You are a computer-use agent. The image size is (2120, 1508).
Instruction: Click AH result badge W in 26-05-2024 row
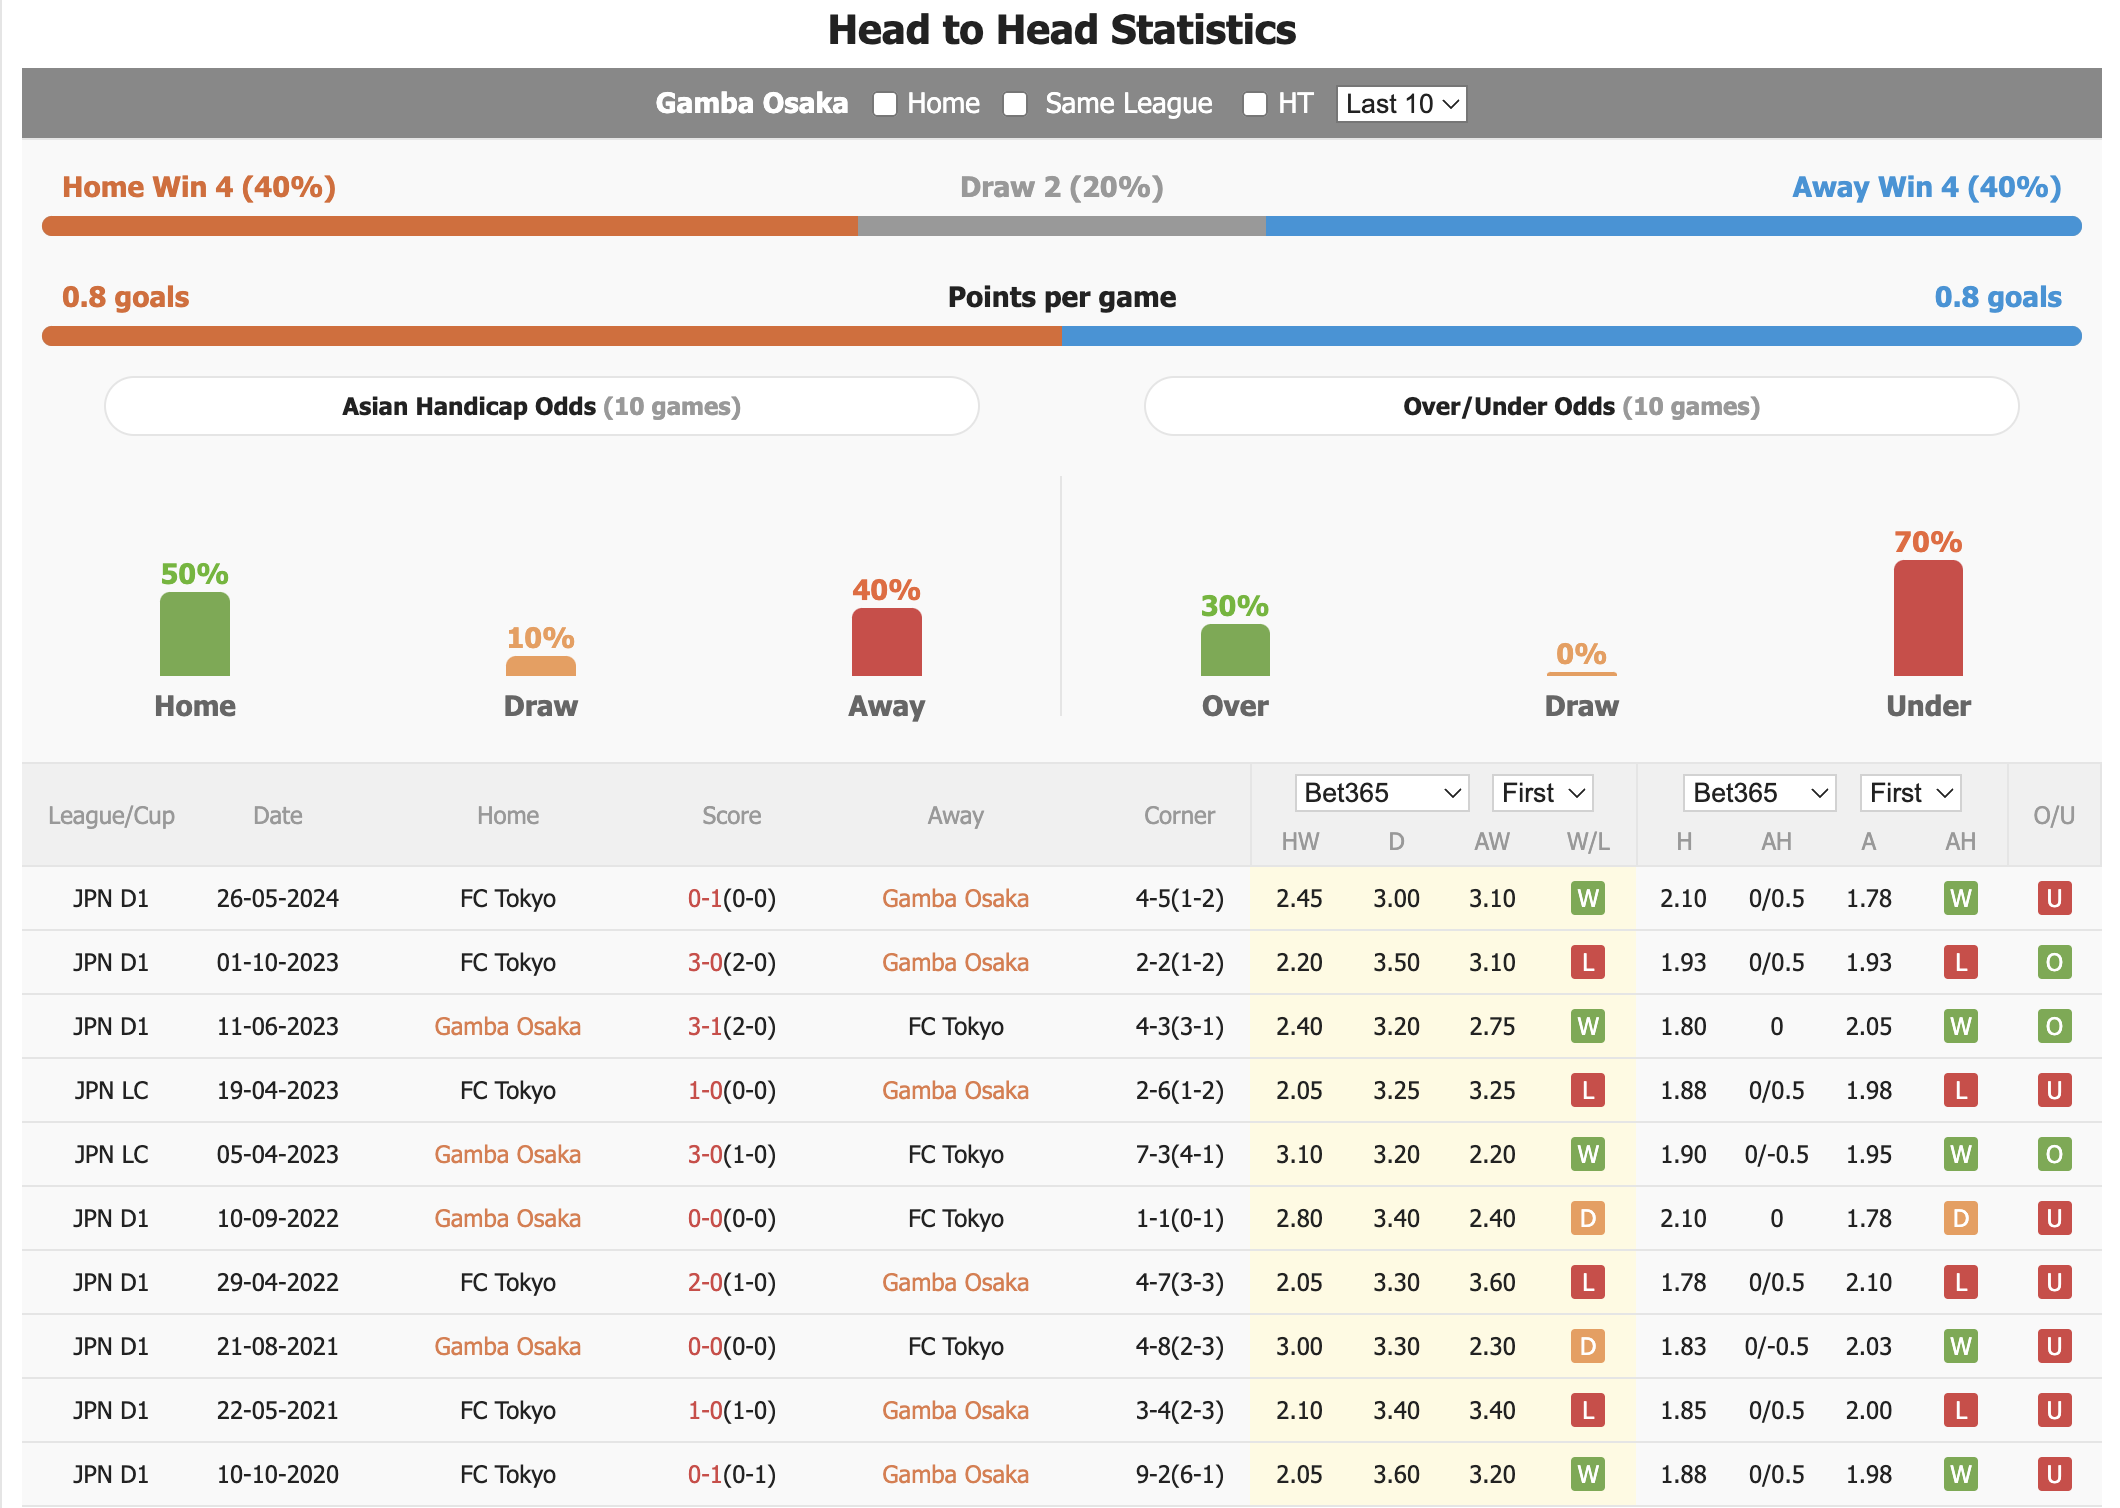(1961, 898)
